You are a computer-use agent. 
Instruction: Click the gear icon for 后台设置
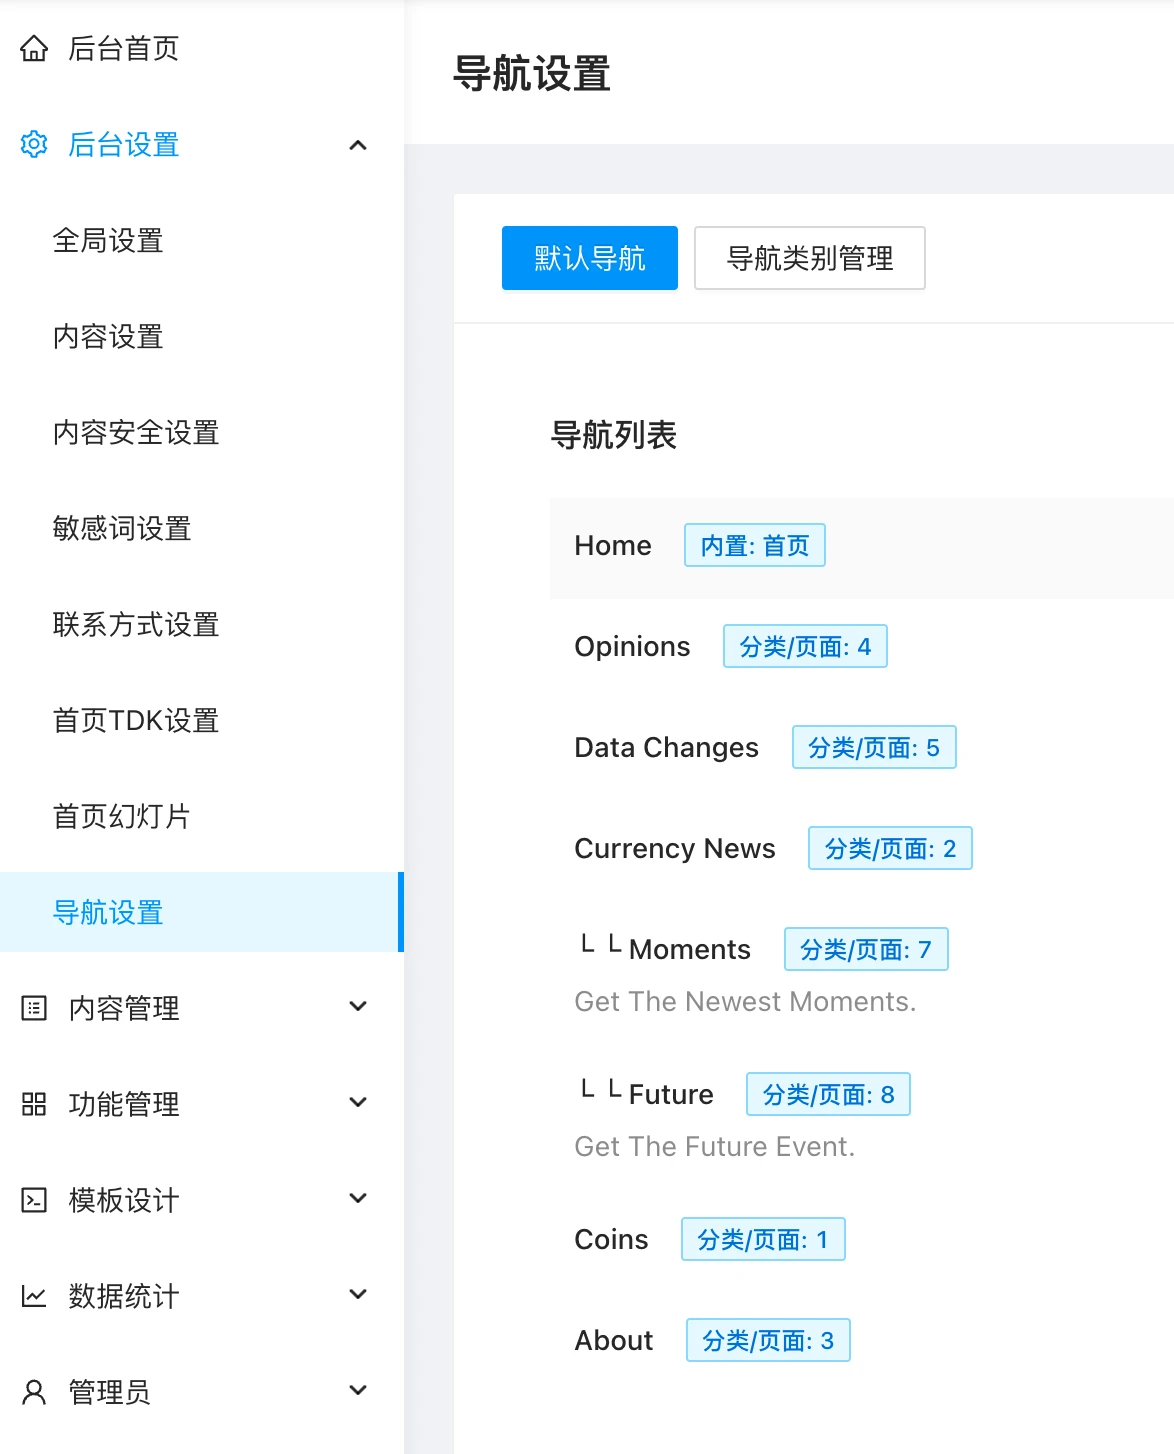click(34, 144)
